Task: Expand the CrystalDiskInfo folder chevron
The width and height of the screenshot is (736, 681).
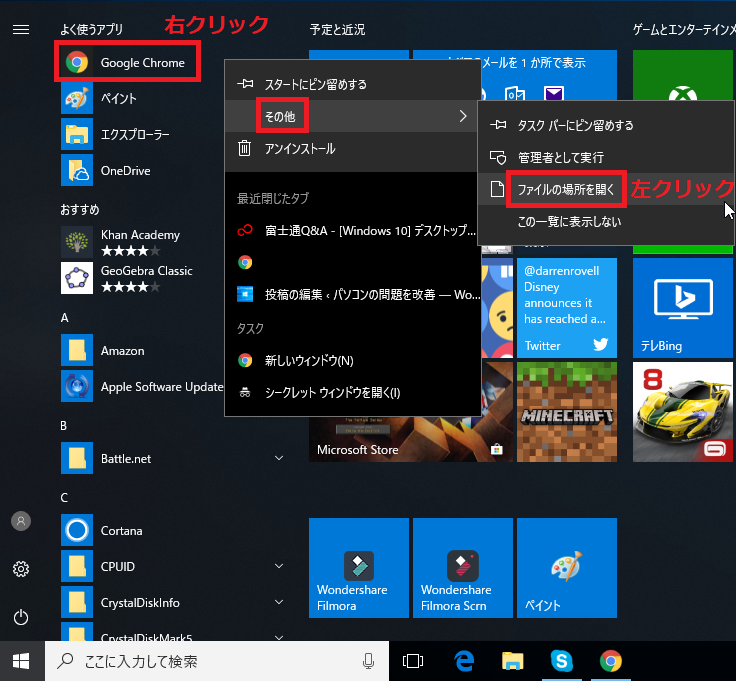Action: pos(279,602)
